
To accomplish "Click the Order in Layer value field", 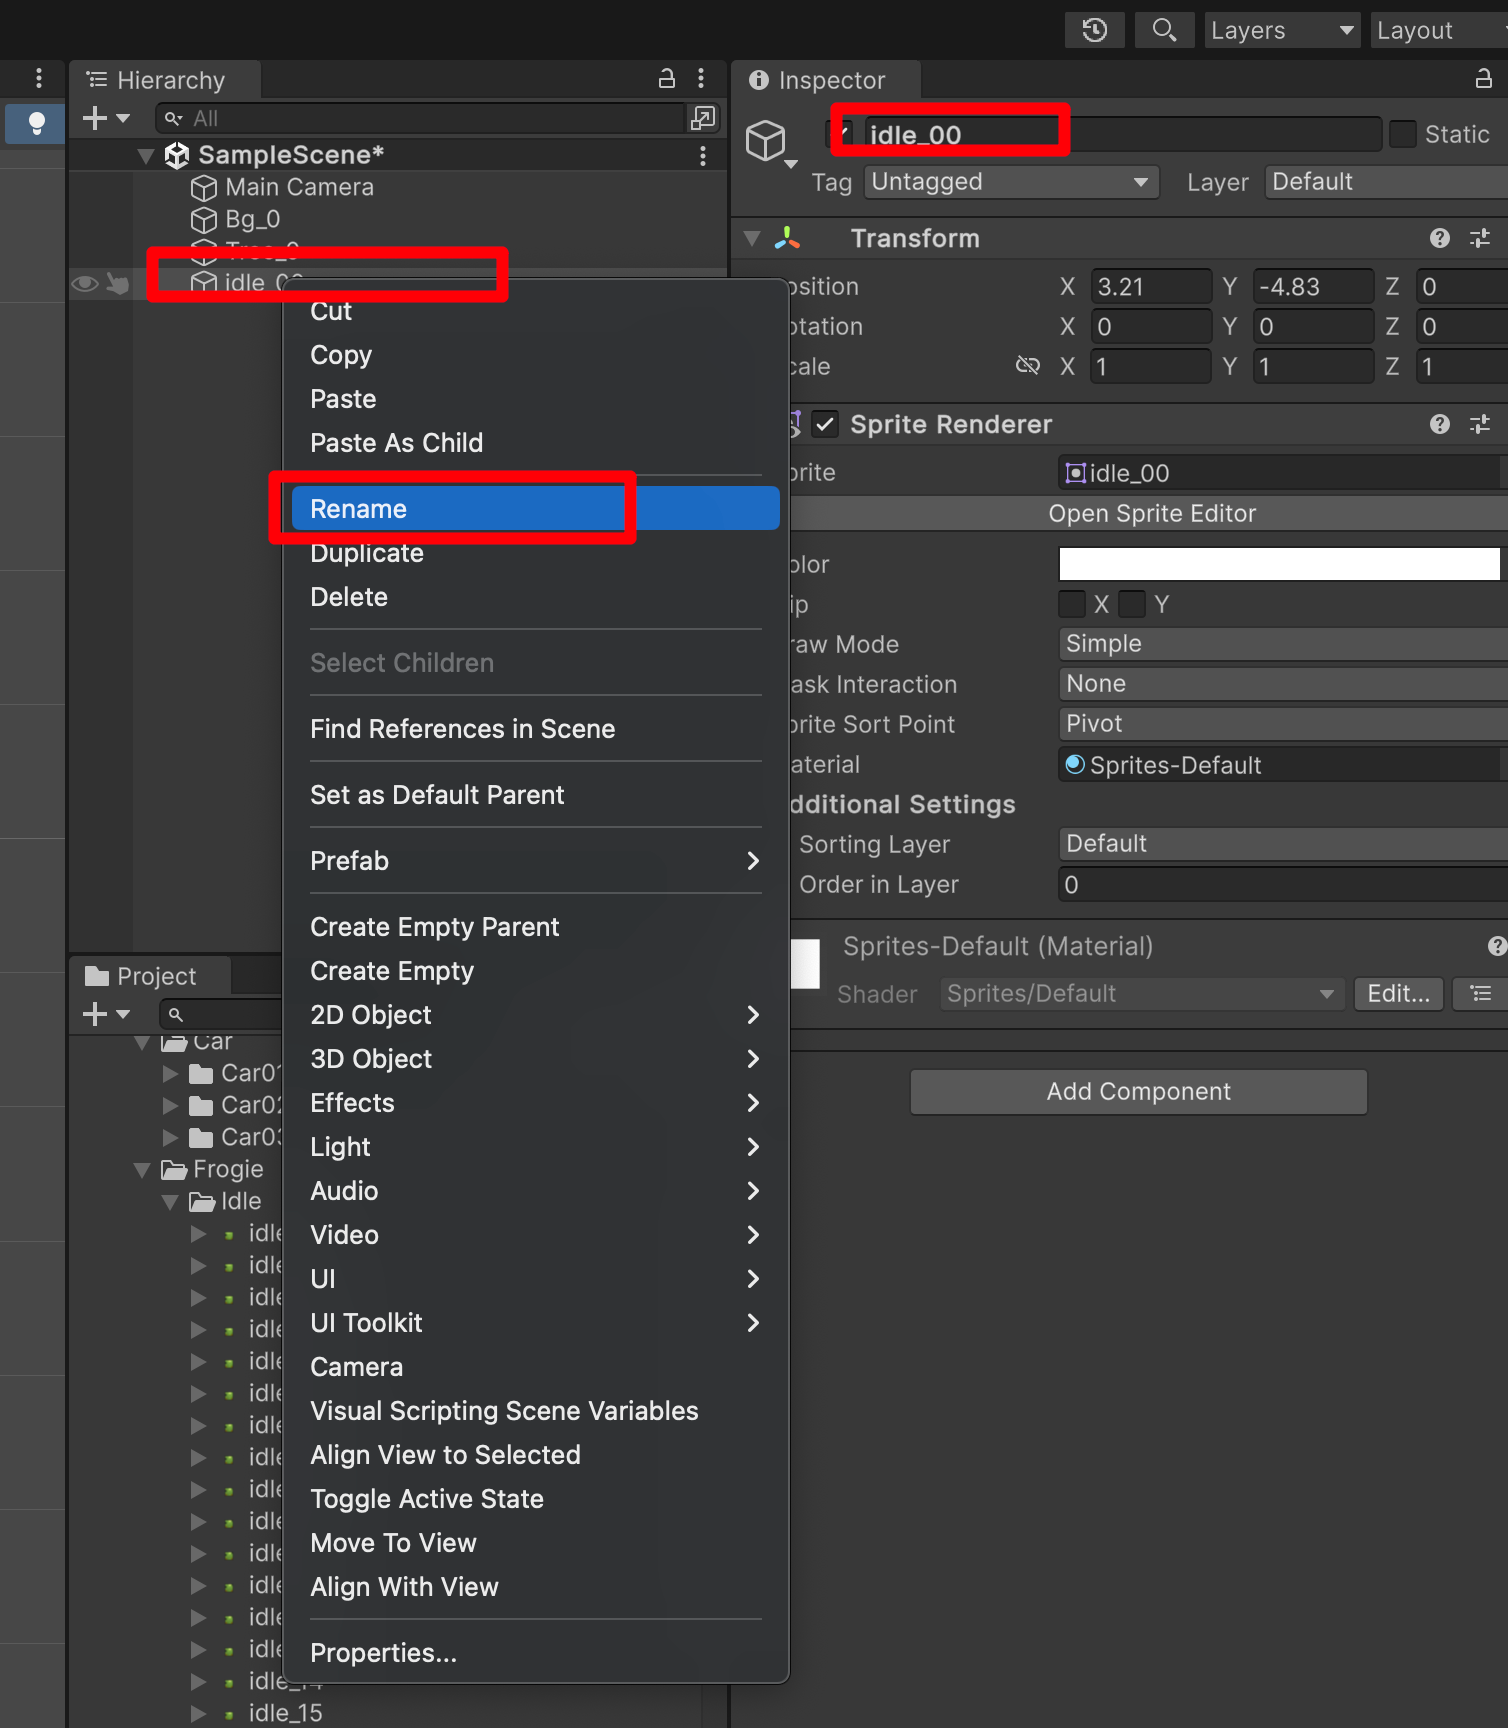I will (x=1283, y=884).
